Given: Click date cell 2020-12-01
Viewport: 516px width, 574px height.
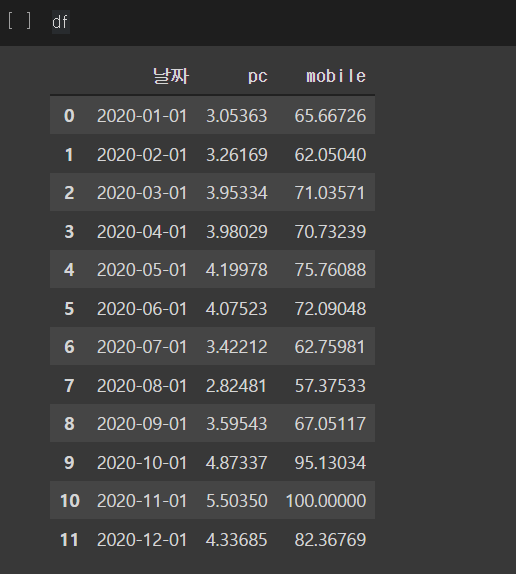Looking at the screenshot, I should 142,540.
